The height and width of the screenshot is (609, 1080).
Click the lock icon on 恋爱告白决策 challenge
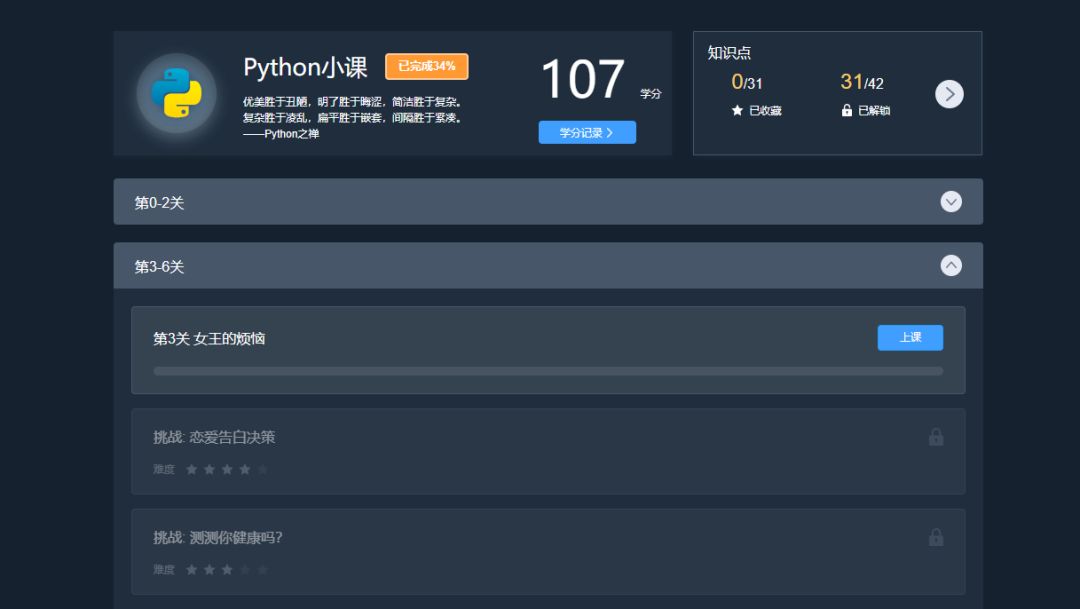click(x=935, y=437)
